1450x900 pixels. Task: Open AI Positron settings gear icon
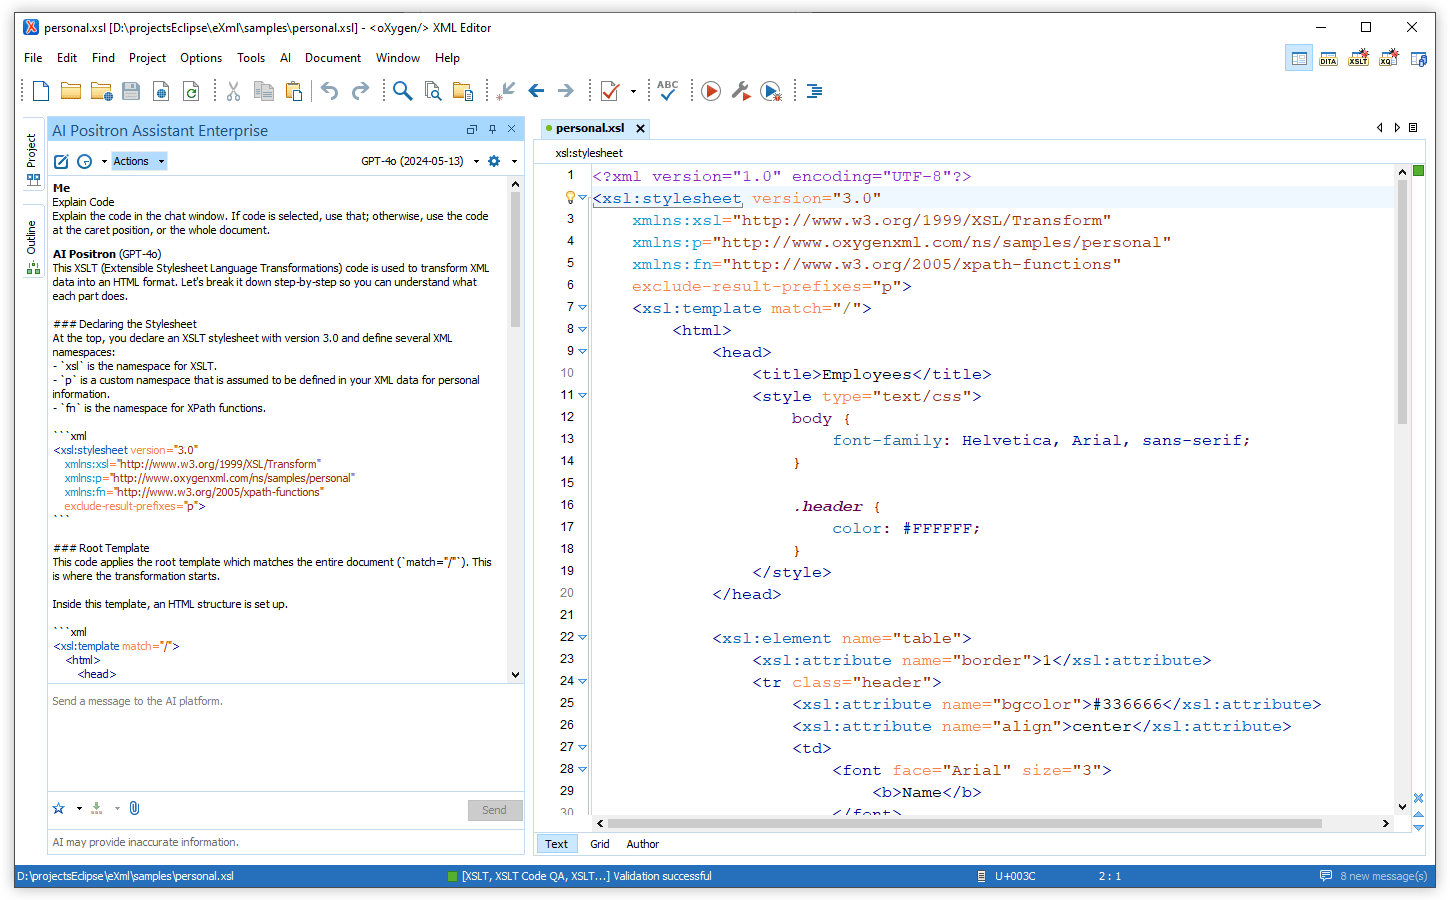(494, 161)
